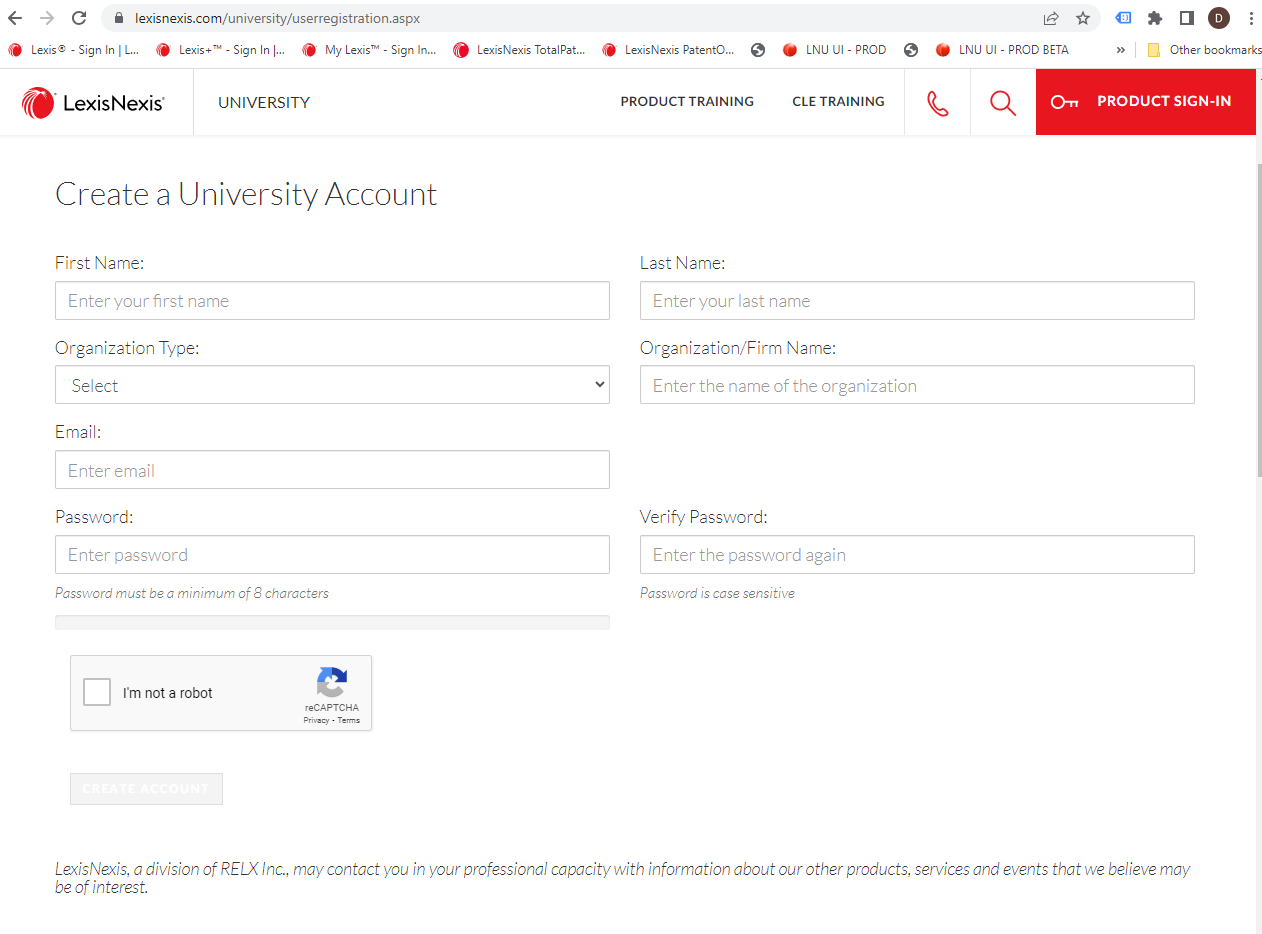Image resolution: width=1262 pixels, height=934 pixels.
Task: Show more bookmarks with the chevron
Action: 1120,50
